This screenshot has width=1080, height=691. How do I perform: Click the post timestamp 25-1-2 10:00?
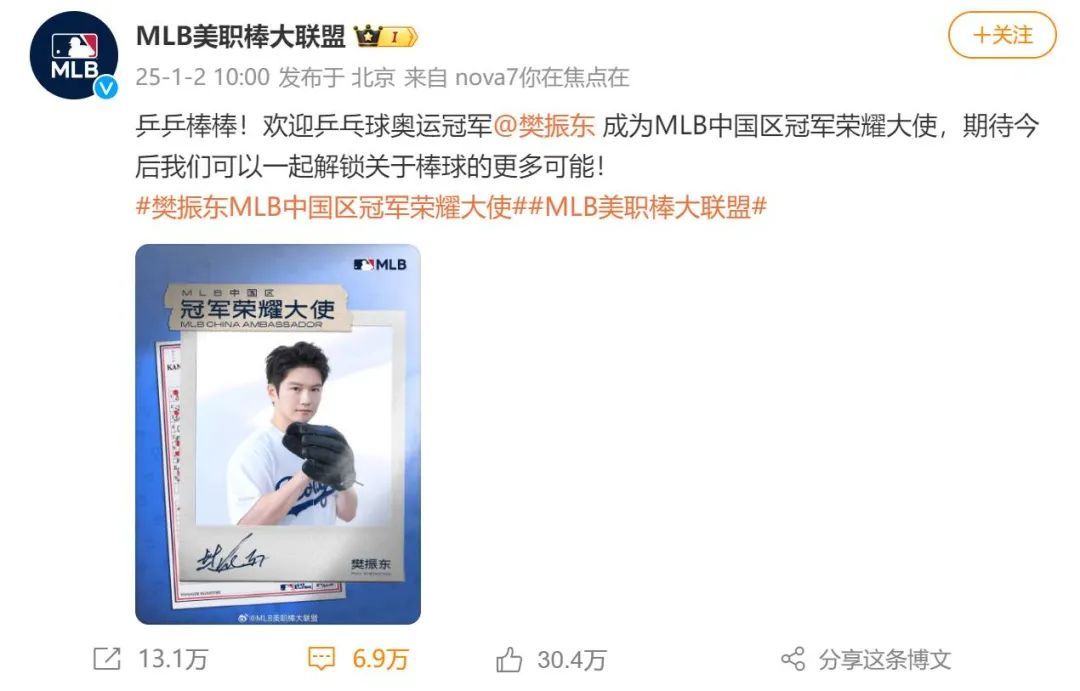(202, 77)
